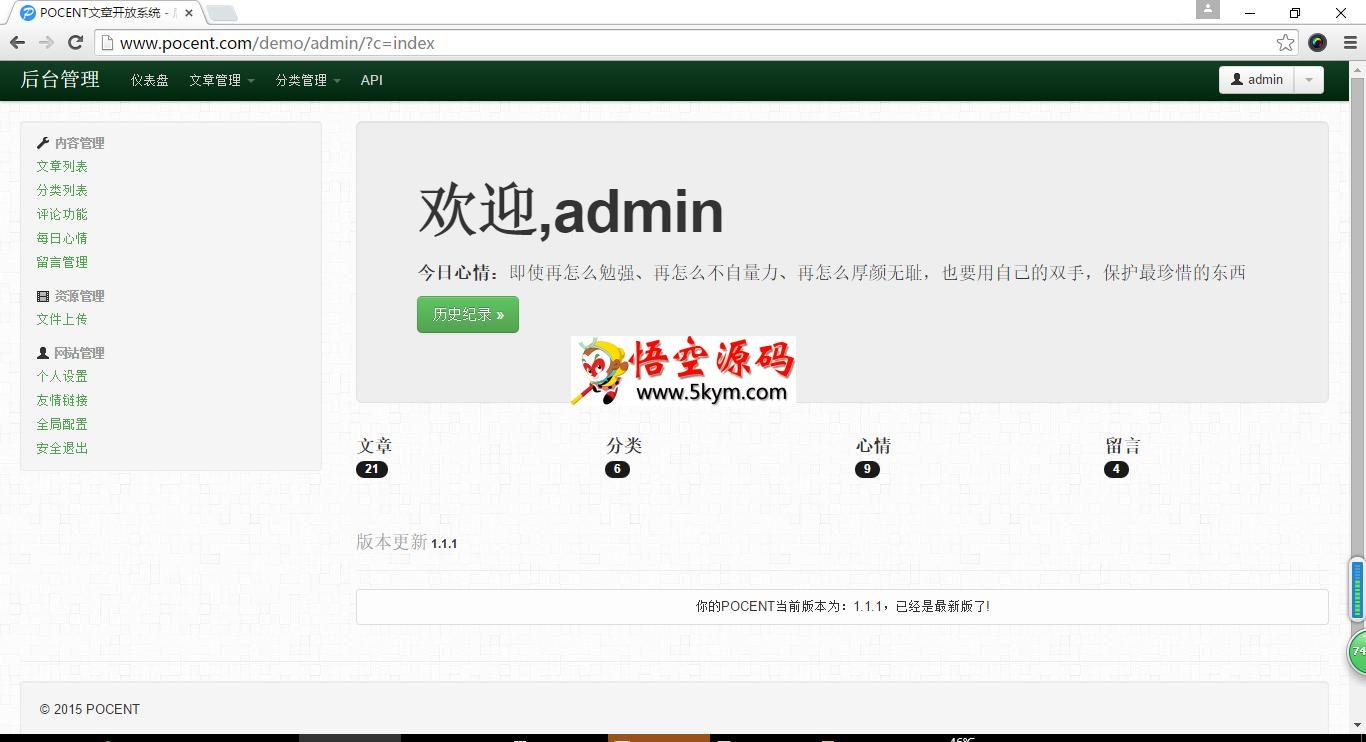Open 分类列表 in the sidebar
Viewport: 1366px width, 742px height.
tap(62, 190)
